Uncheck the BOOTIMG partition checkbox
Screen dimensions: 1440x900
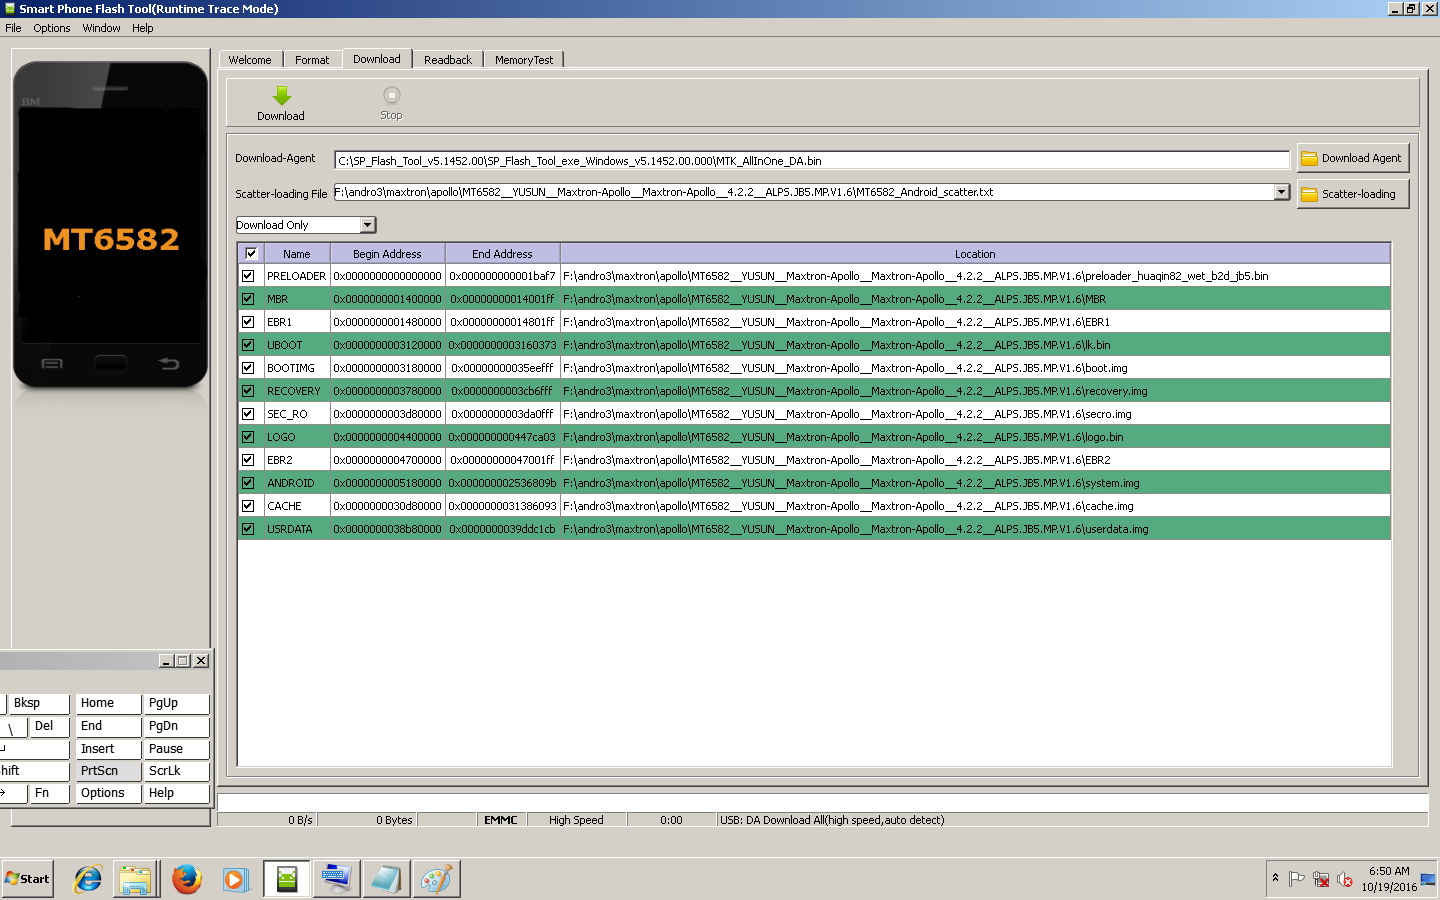click(248, 368)
